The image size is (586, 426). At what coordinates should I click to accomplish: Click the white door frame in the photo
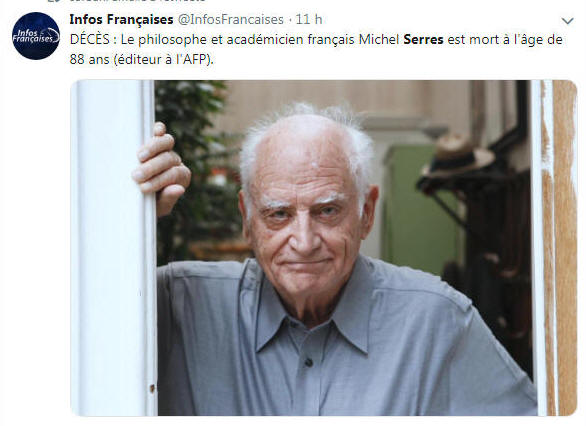(114, 247)
